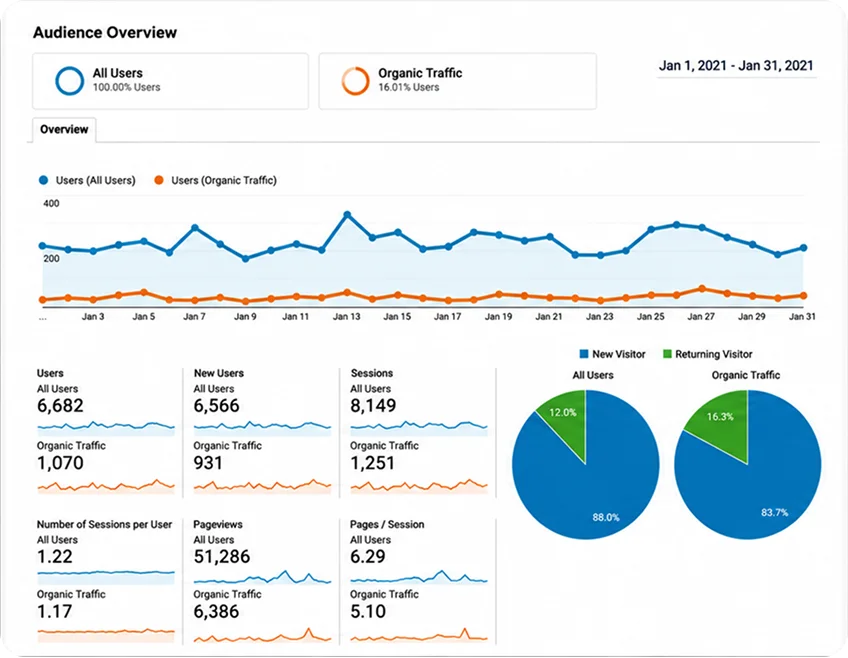Switch to the Overview tab
The image size is (848, 658).
click(64, 129)
